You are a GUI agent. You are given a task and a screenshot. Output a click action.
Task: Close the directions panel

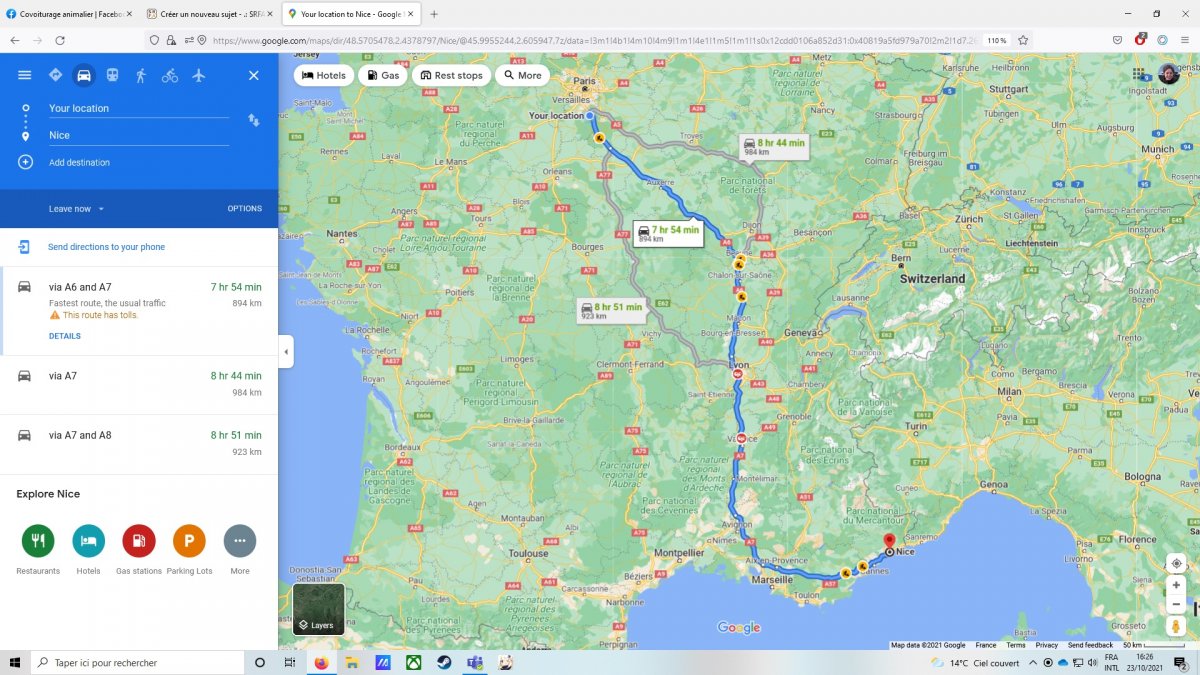[254, 75]
